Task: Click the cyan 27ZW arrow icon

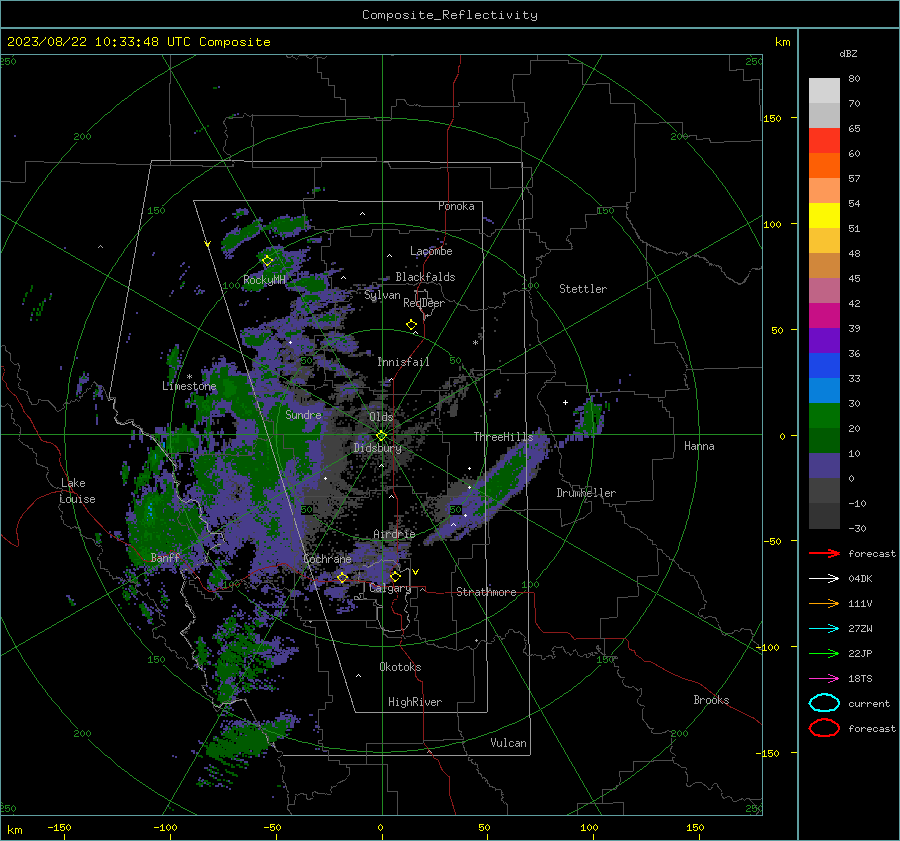Action: pyautogui.click(x=824, y=629)
